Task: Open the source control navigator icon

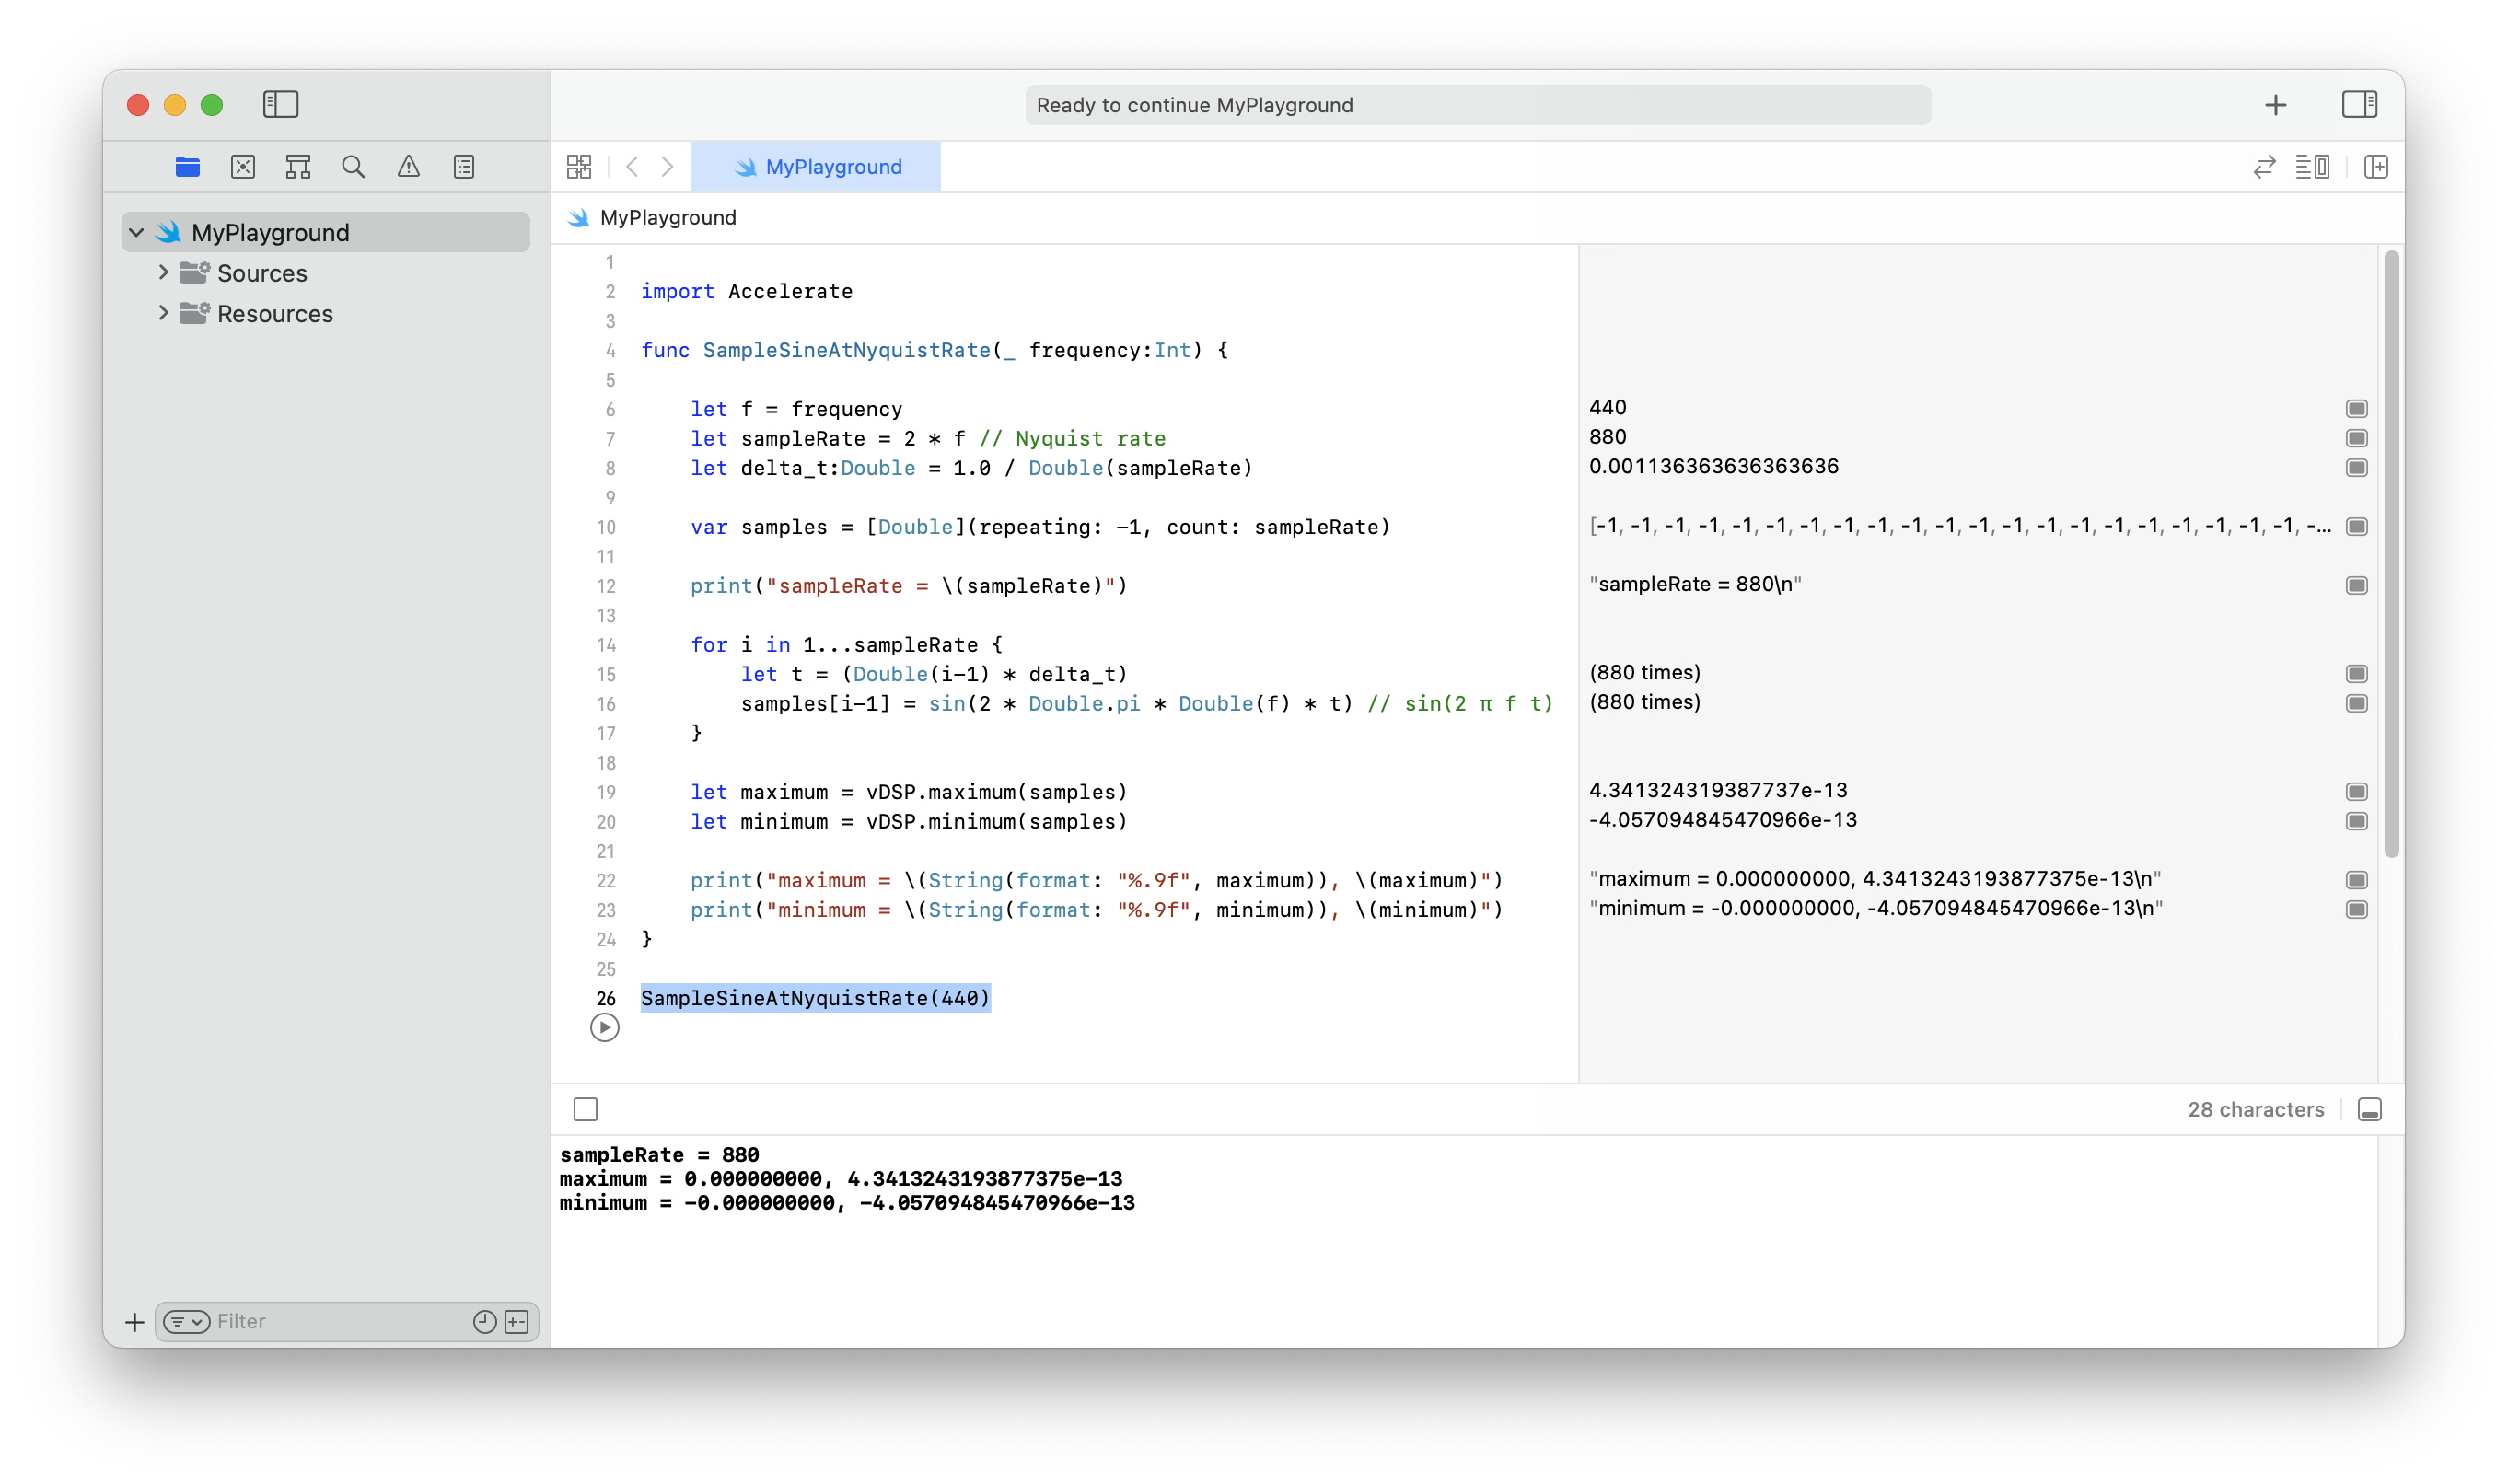Action: 243,167
